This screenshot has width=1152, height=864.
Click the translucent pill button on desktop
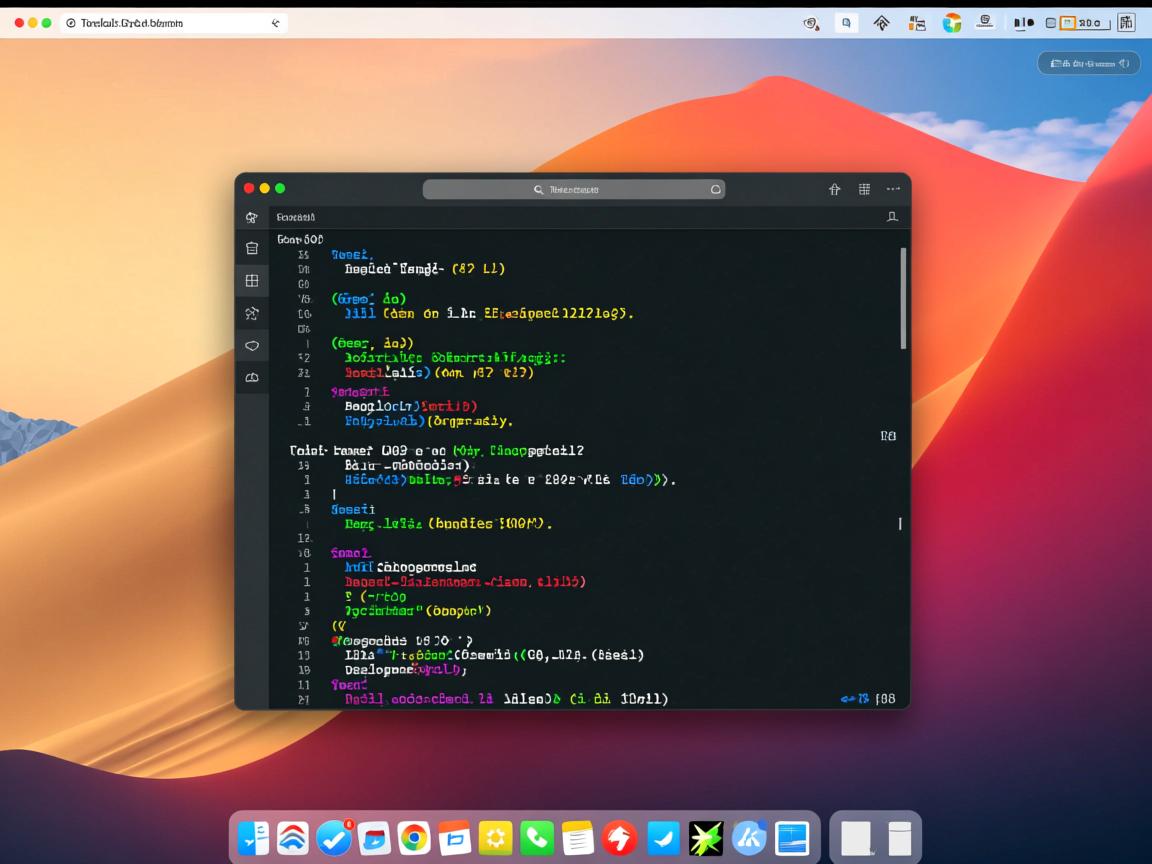1088,63
